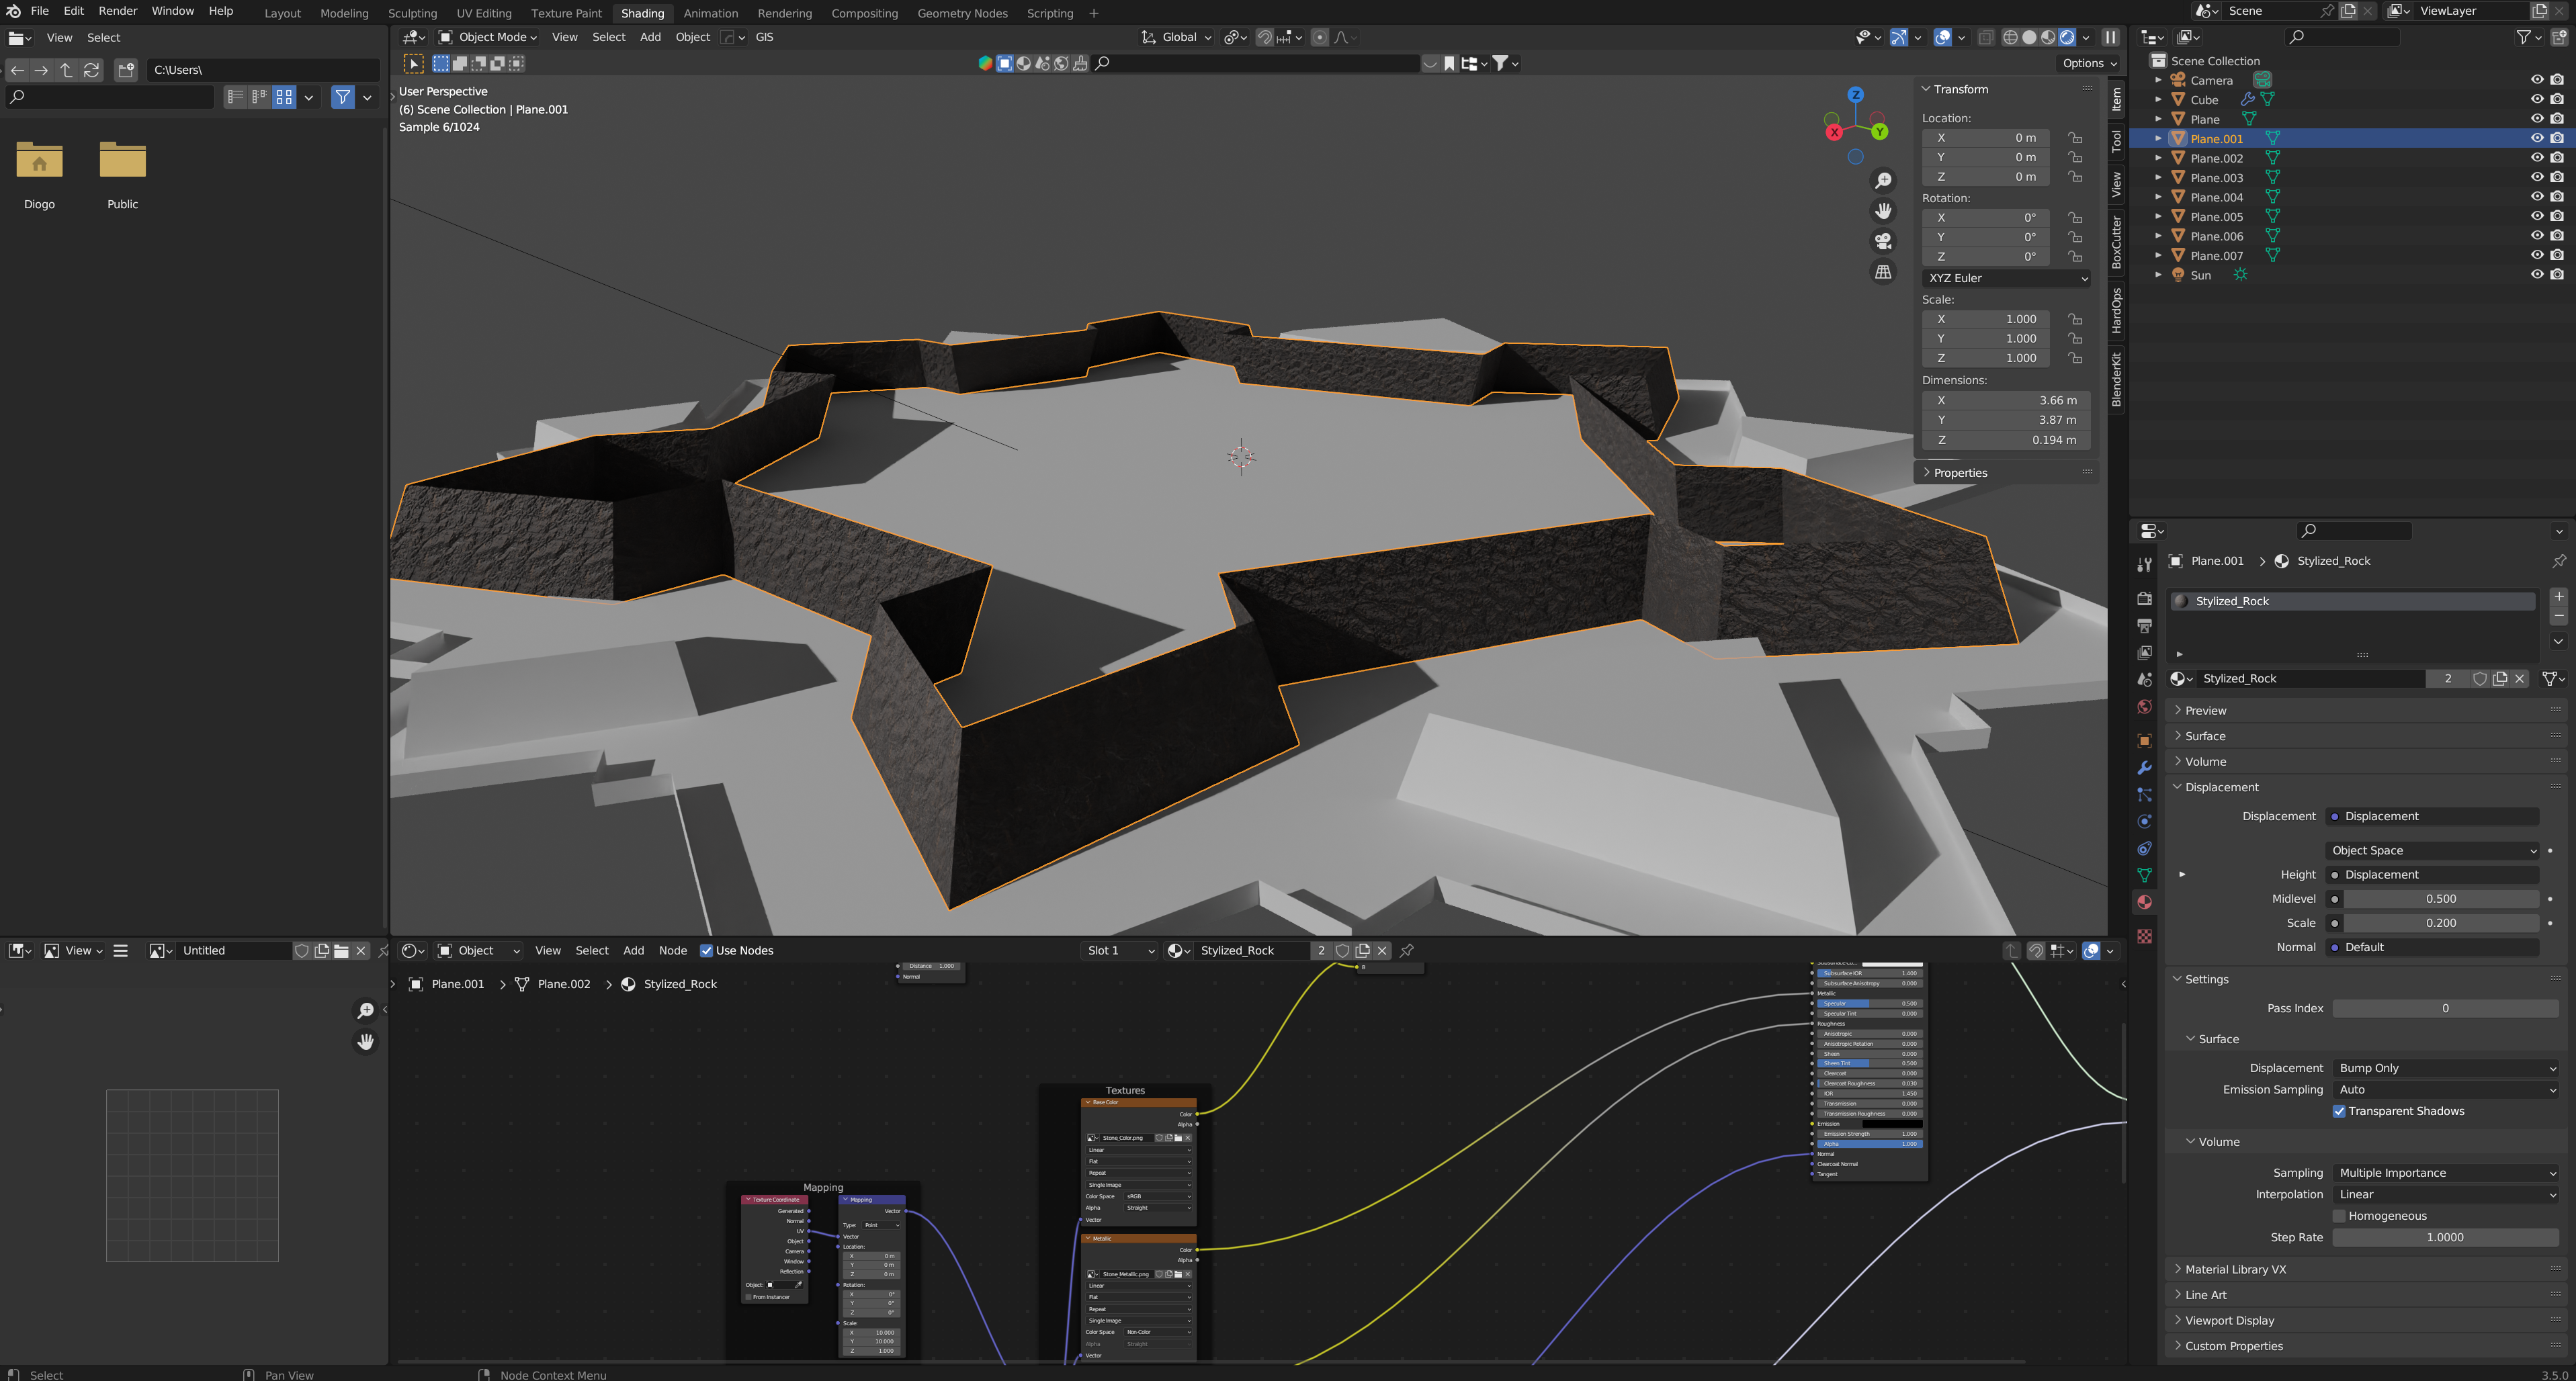
Task: Toggle camera view in the viewport
Action: 1883,241
